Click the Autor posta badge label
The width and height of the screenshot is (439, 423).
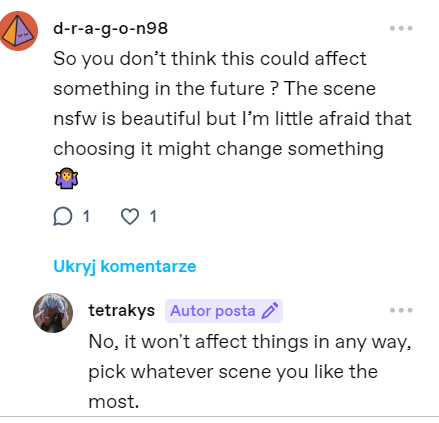(x=213, y=311)
